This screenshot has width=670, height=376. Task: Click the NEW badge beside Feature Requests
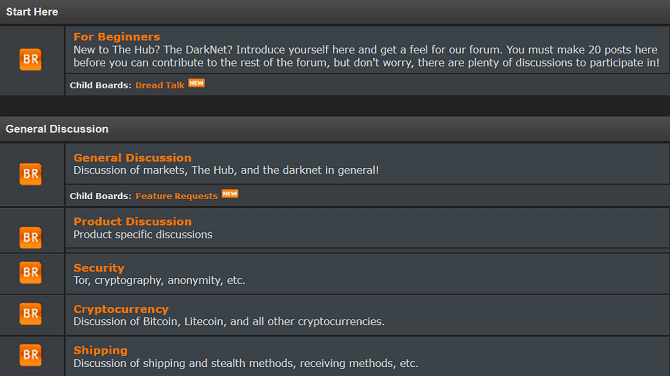click(x=230, y=194)
